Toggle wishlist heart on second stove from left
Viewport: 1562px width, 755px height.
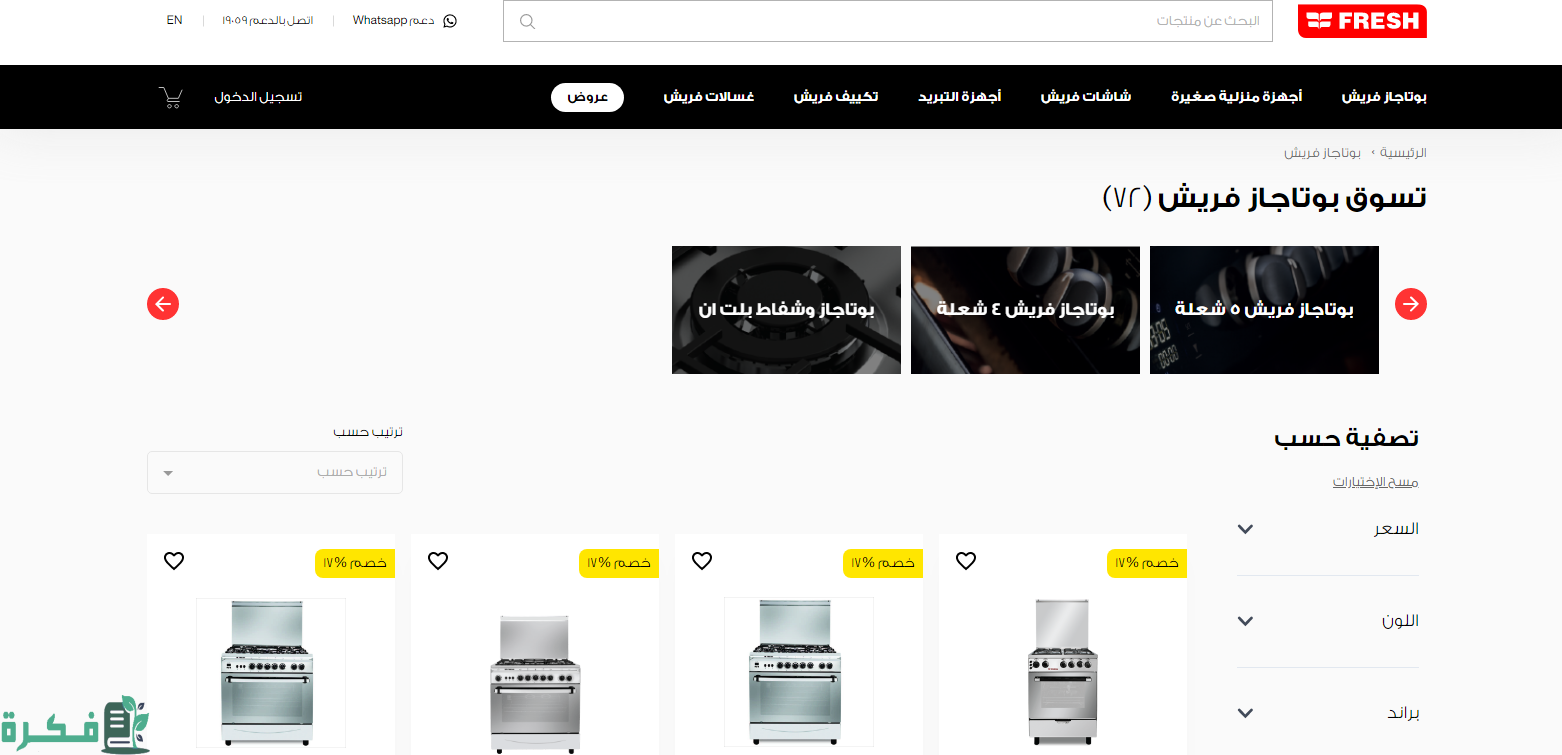(x=438, y=561)
